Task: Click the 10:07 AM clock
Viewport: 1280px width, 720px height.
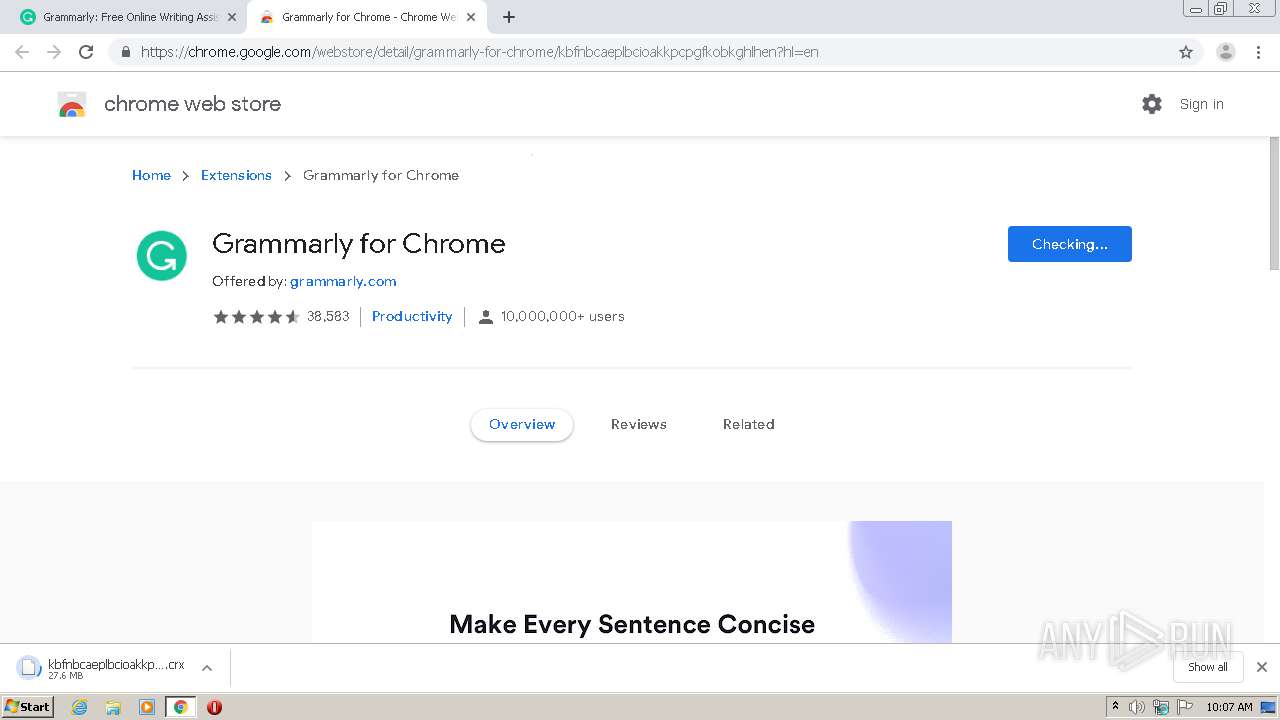Action: (1229, 707)
